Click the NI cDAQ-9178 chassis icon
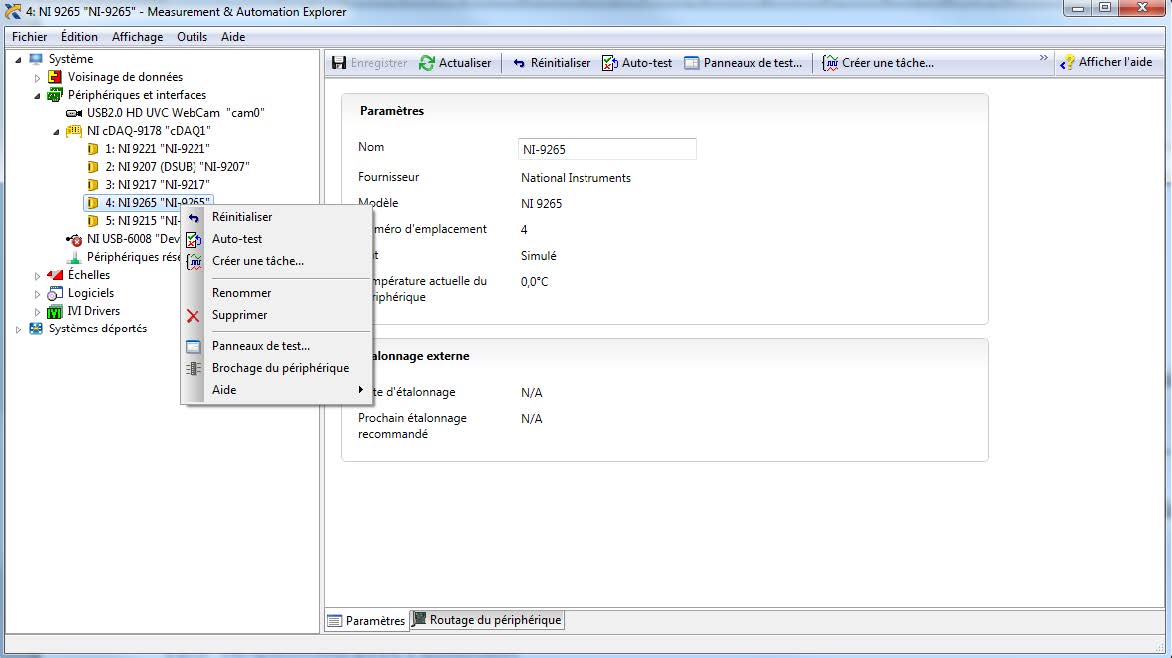 [x=74, y=131]
